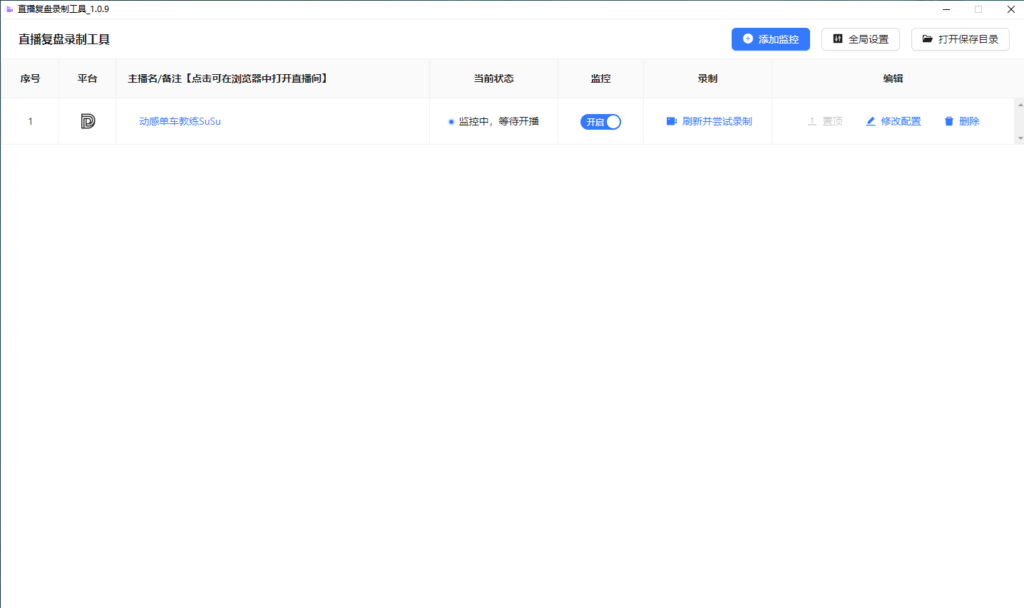Click the app icon in the title bar

pyautogui.click(x=10, y=8)
